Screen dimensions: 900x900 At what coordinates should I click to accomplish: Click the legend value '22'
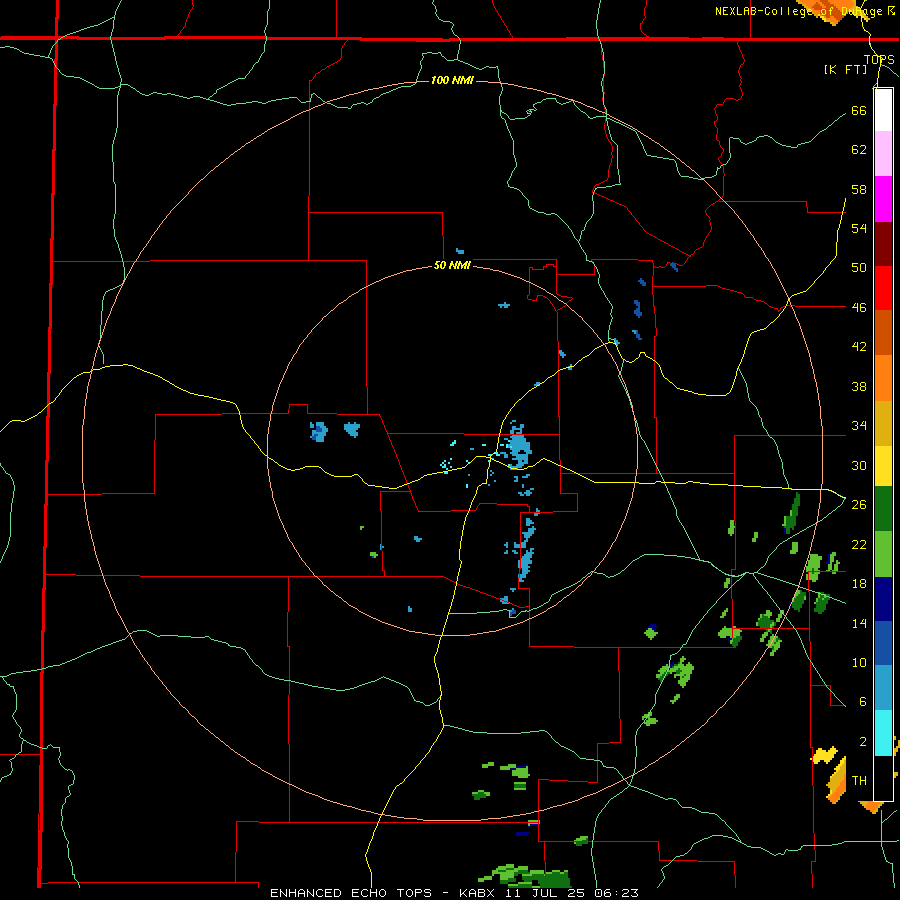coord(859,544)
